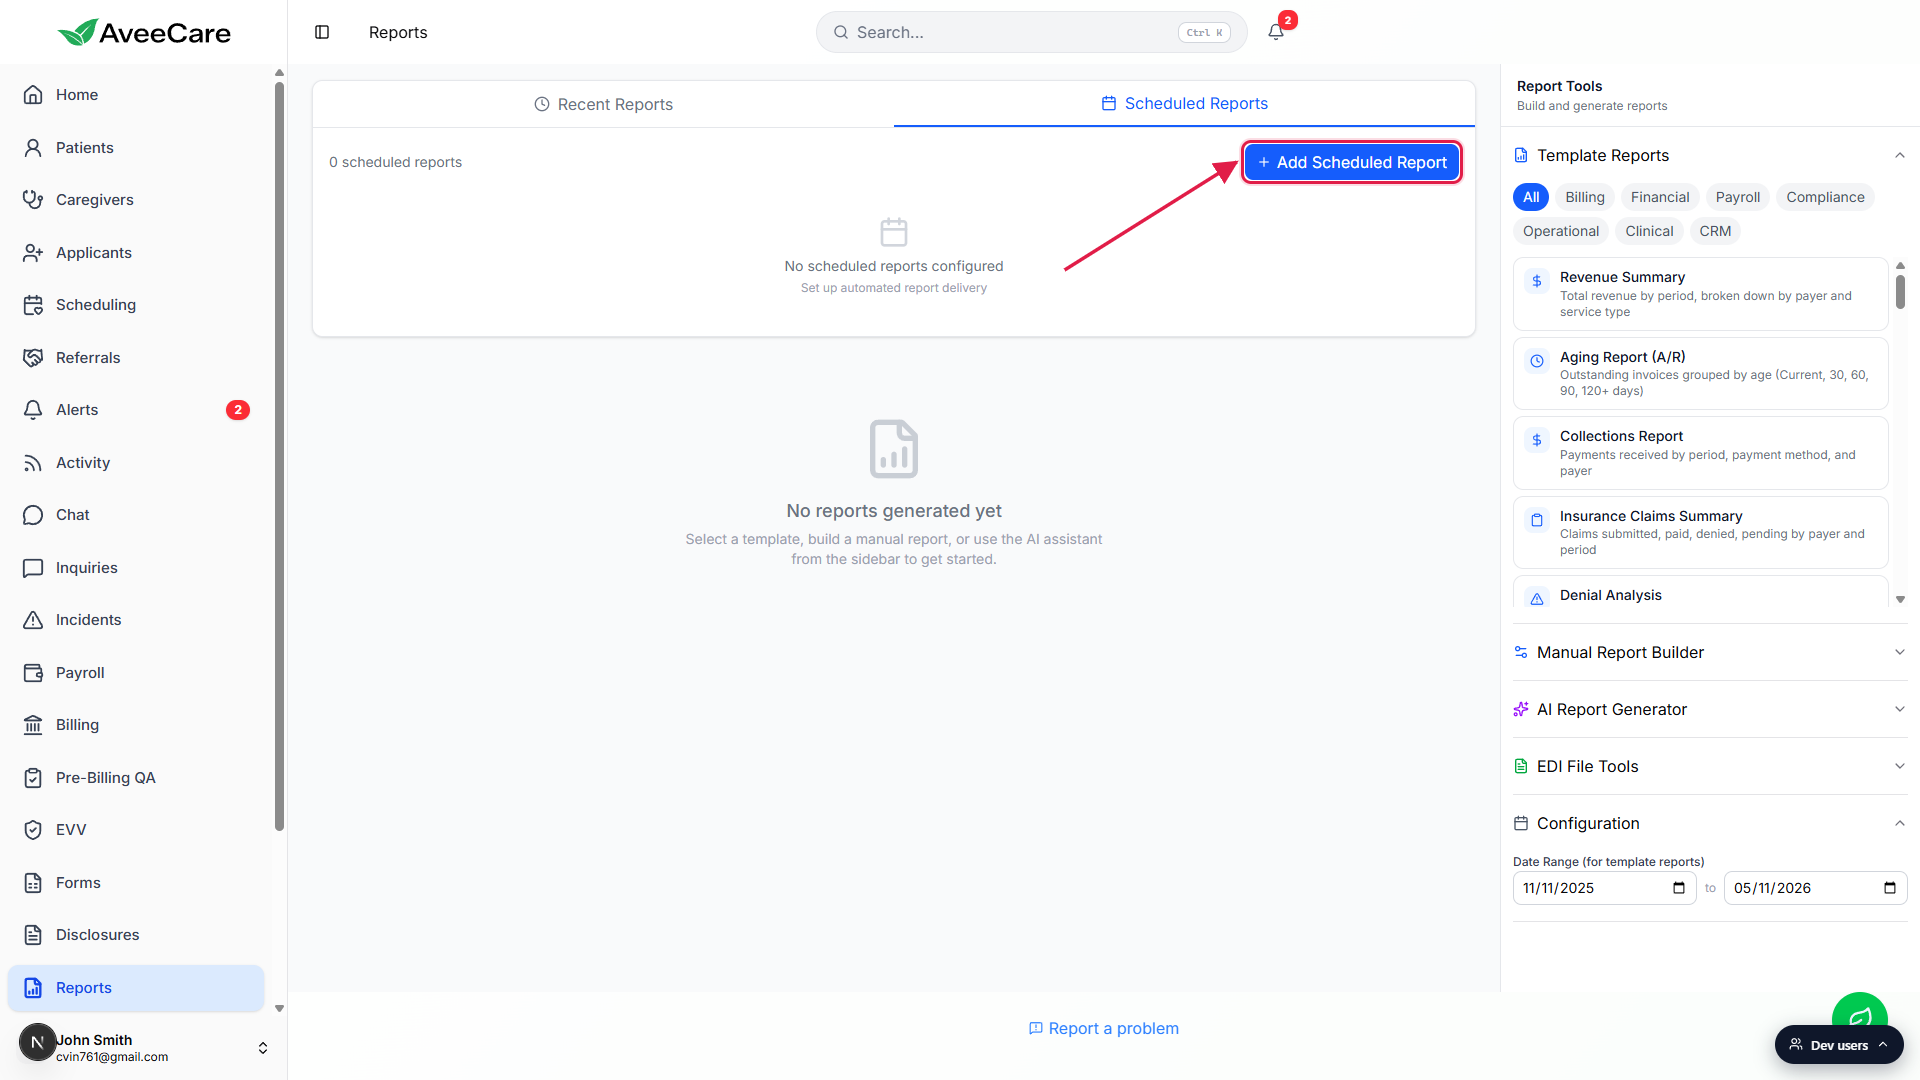Open Revenue Summary template

(x=1700, y=294)
